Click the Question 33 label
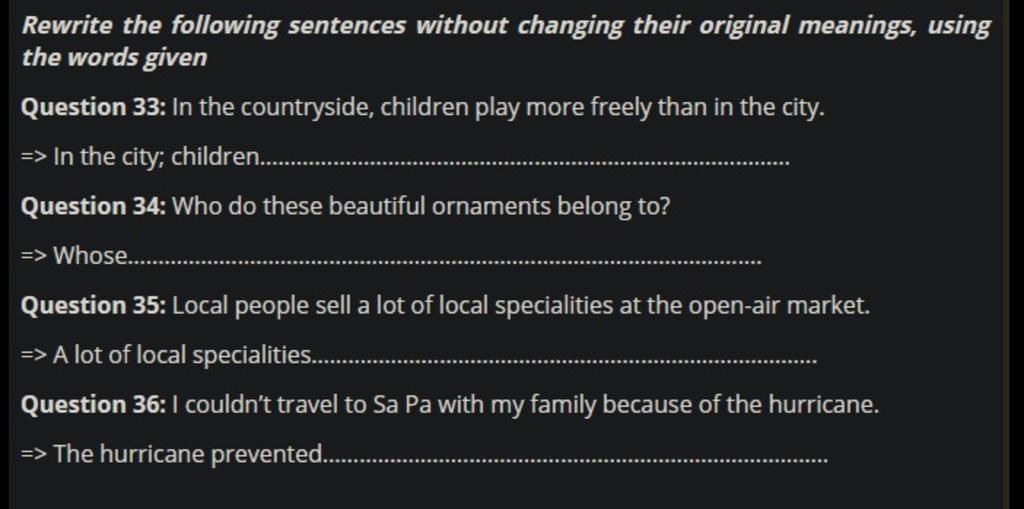 tap(94, 107)
